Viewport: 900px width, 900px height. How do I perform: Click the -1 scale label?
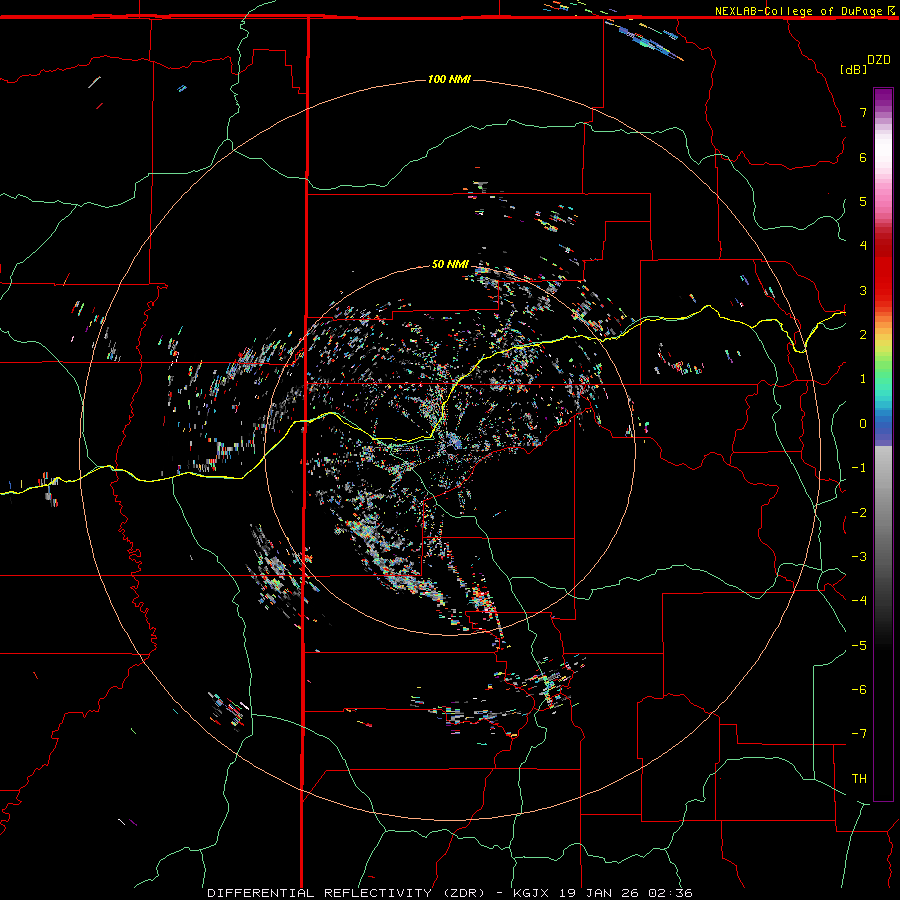[859, 468]
